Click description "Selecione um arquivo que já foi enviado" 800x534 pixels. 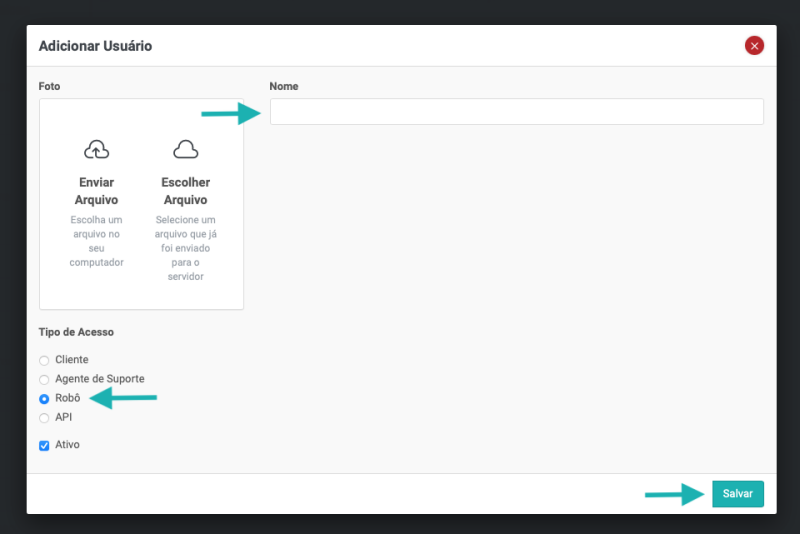(x=185, y=240)
